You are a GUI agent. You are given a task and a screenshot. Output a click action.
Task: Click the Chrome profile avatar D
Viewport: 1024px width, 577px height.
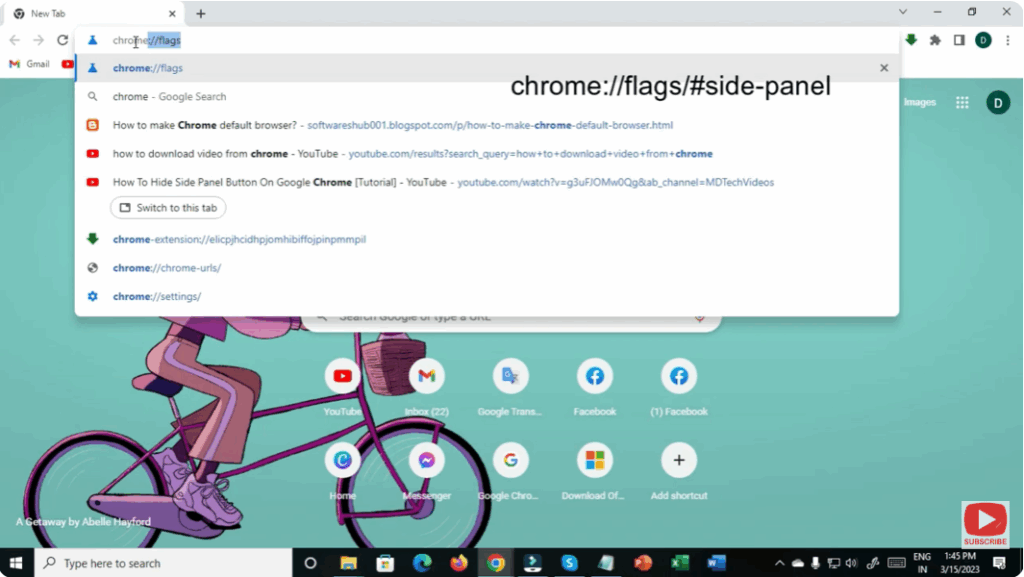click(981, 42)
